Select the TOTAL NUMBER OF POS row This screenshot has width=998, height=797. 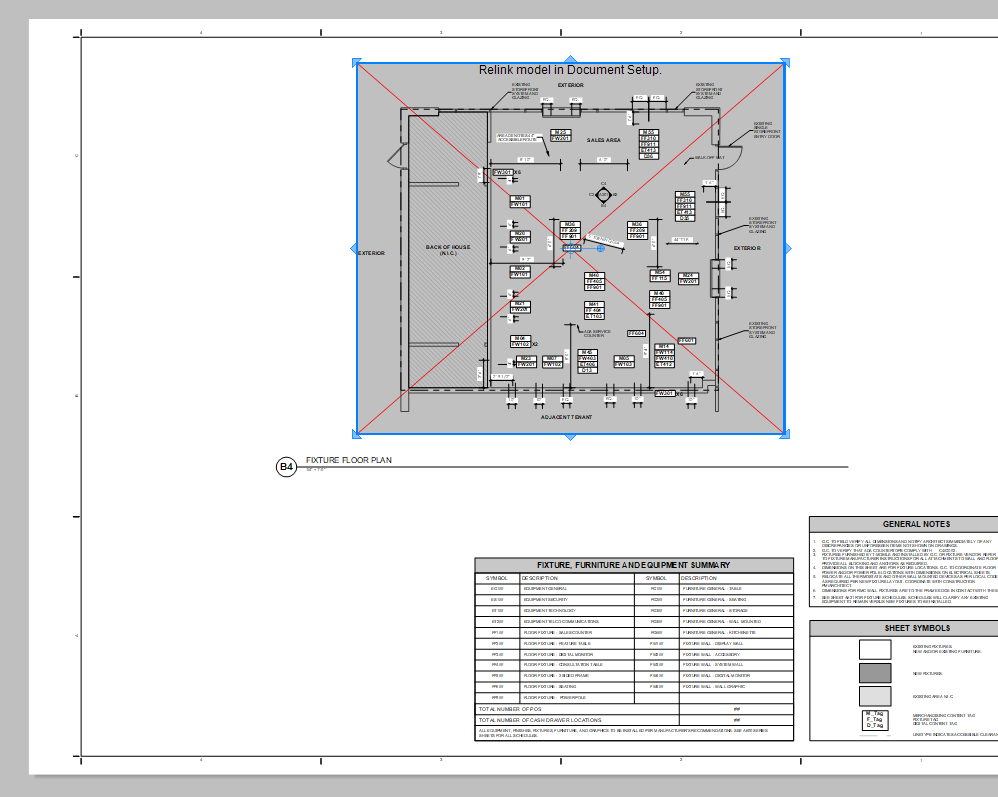pos(634,709)
